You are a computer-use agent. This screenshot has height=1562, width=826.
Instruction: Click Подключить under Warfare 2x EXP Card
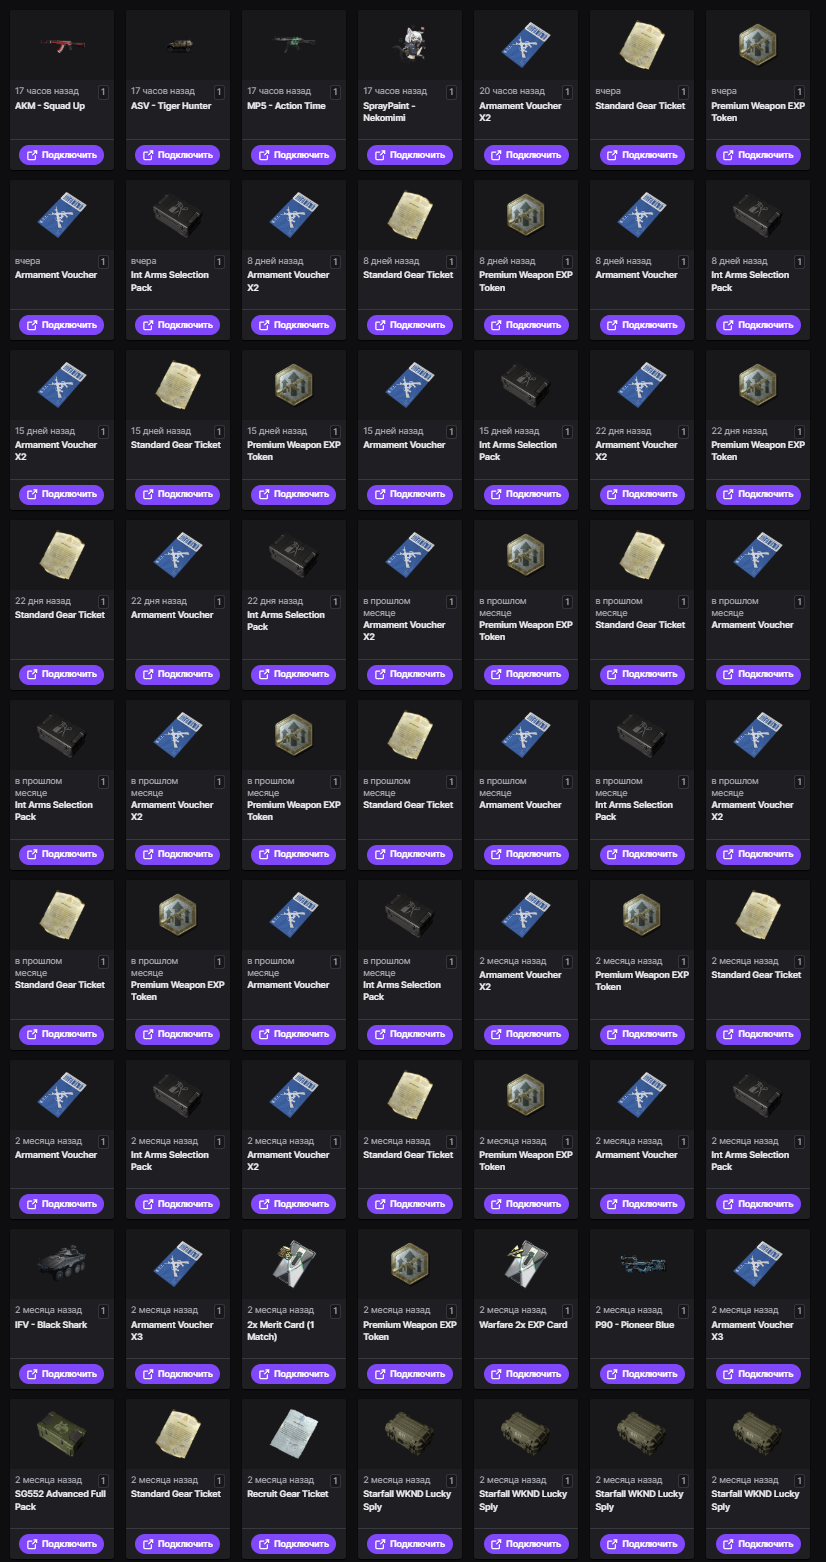click(526, 1374)
